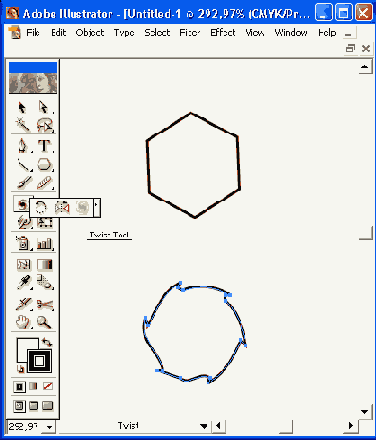Select the Scissors tool
Image resolution: width=376 pixels, height=440 pixels.
point(45,304)
